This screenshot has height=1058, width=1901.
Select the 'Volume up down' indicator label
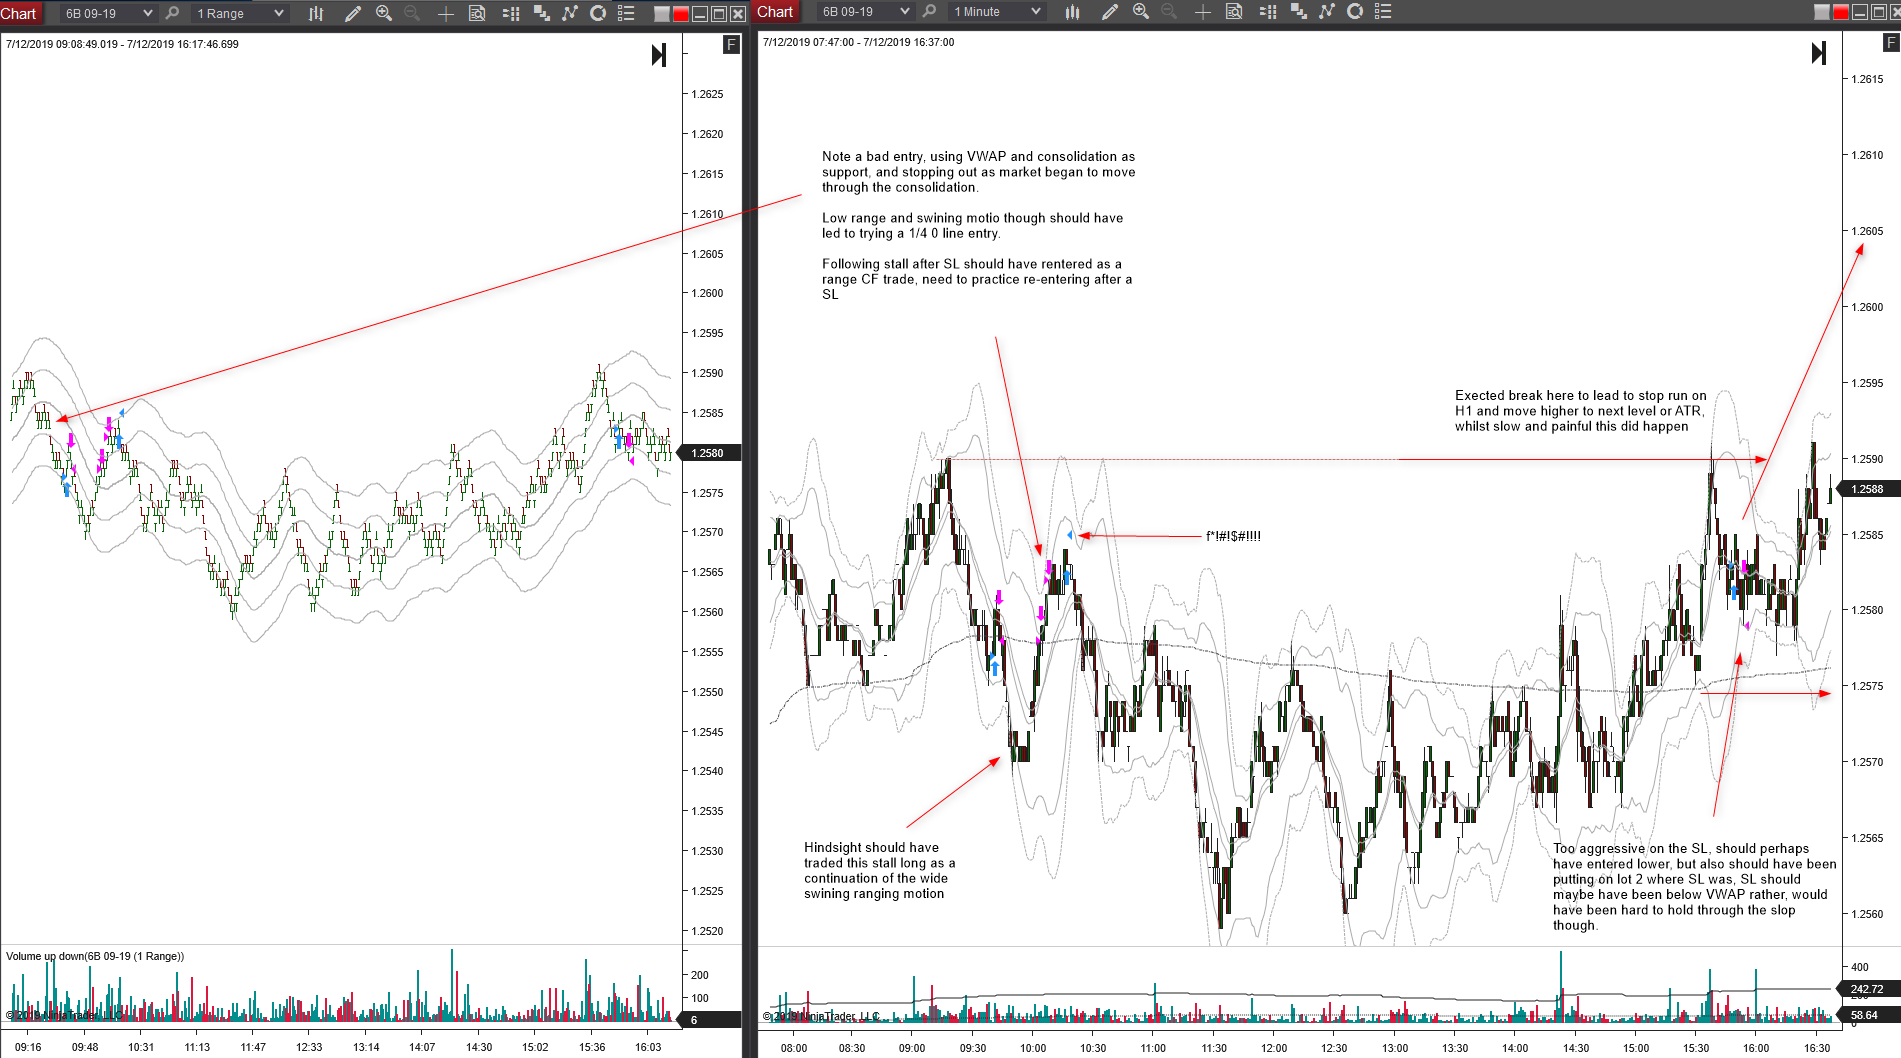coord(95,956)
